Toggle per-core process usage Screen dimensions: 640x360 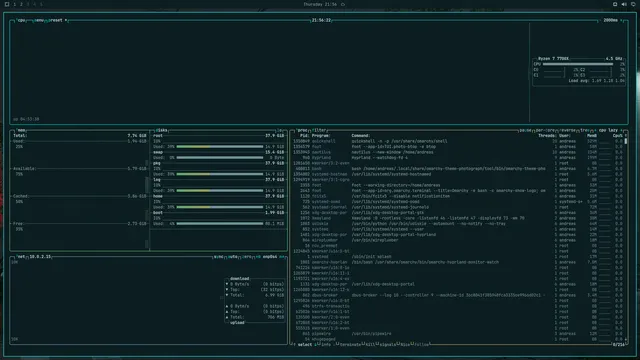(545, 130)
